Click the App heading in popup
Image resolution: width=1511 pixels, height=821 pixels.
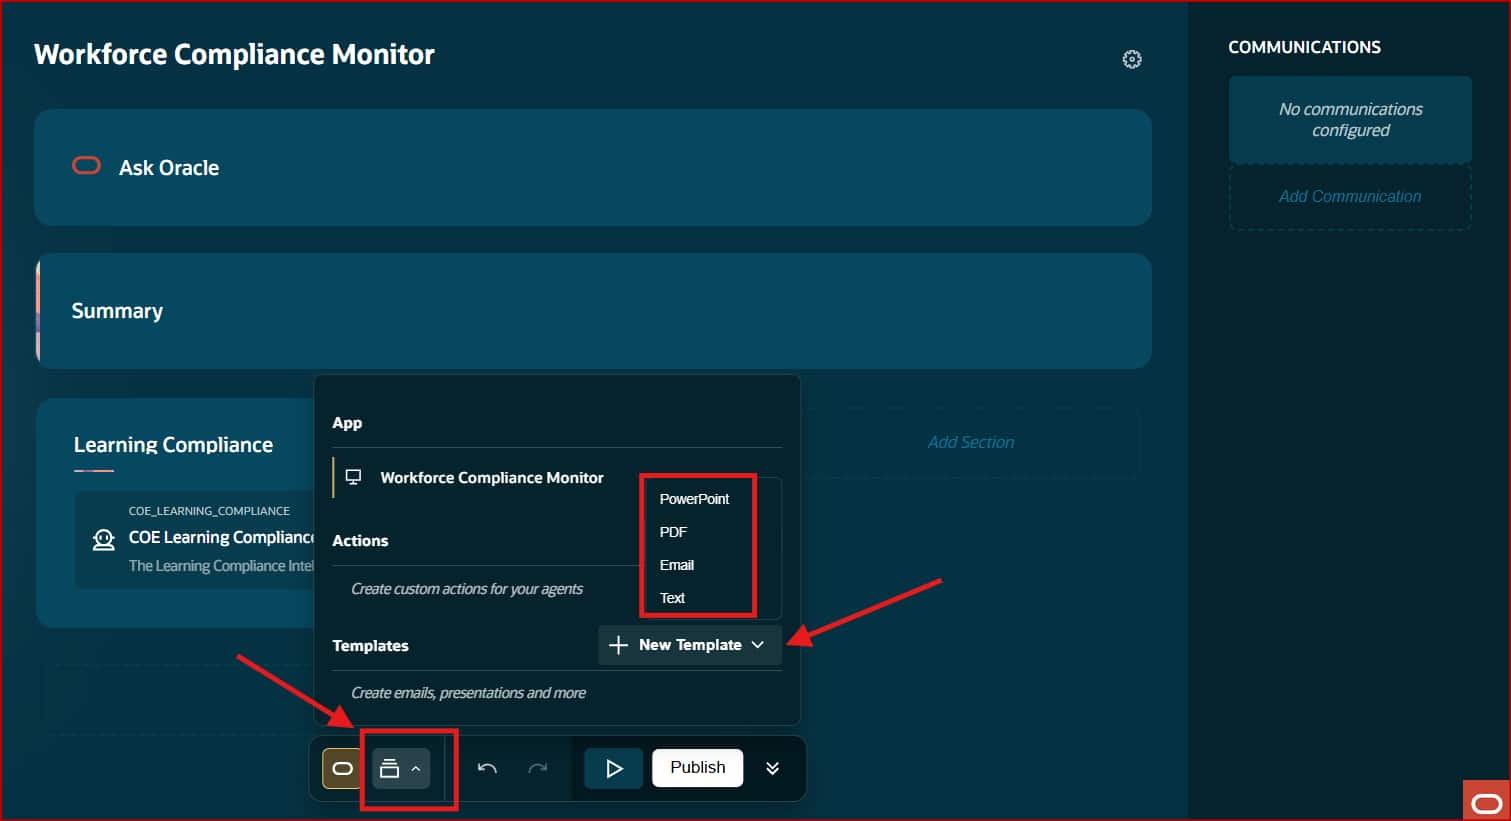click(347, 423)
